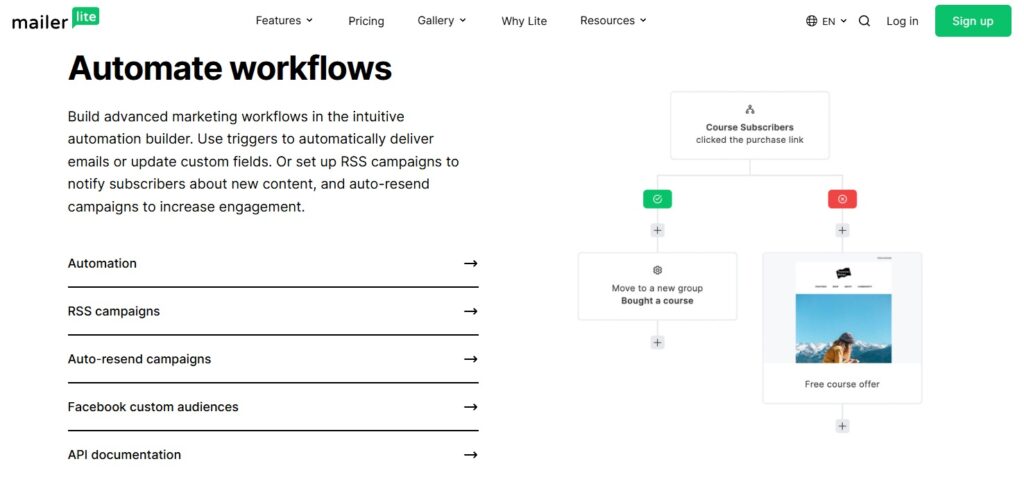Click the globe language icon
The image size is (1024, 484).
[x=811, y=21]
